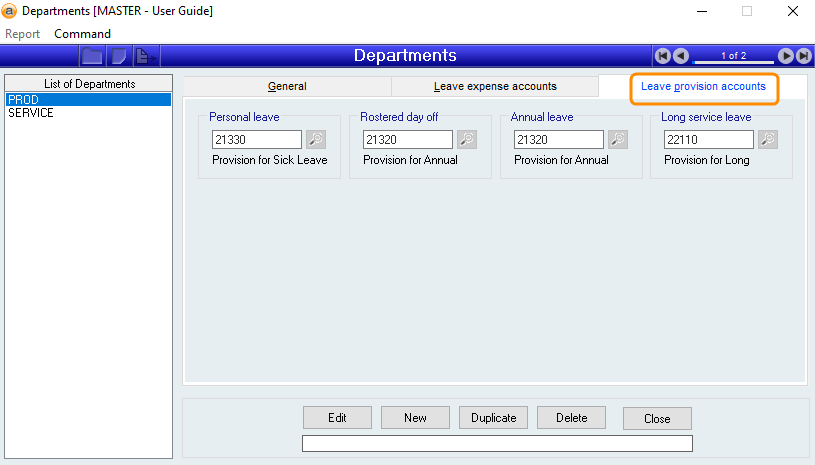
Task: Switch to the General tab
Action: (287, 87)
